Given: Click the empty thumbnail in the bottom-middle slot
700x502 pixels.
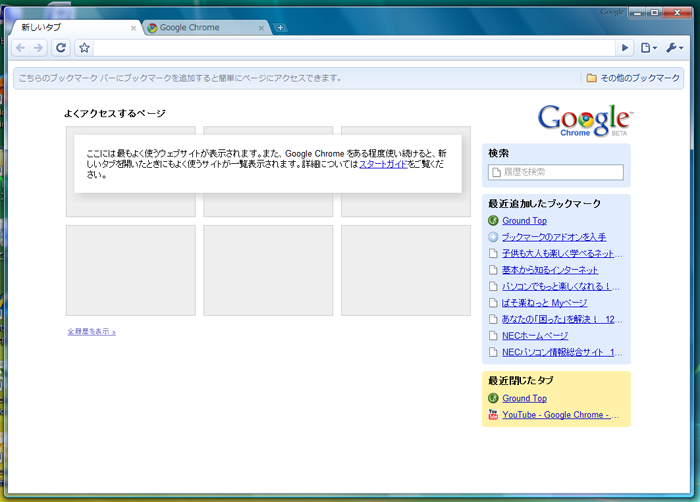Looking at the screenshot, I should click(x=268, y=270).
